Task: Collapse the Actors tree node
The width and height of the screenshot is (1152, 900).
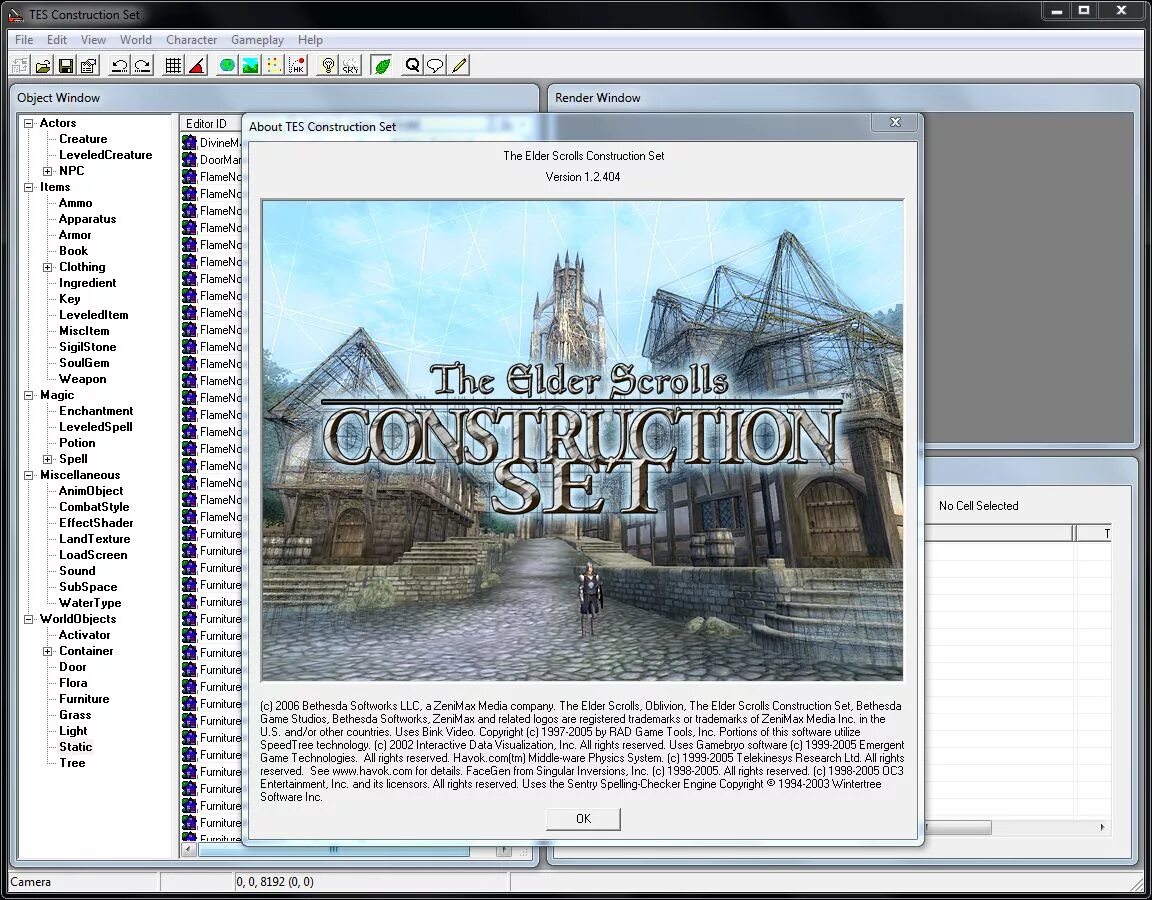Action: 29,123
